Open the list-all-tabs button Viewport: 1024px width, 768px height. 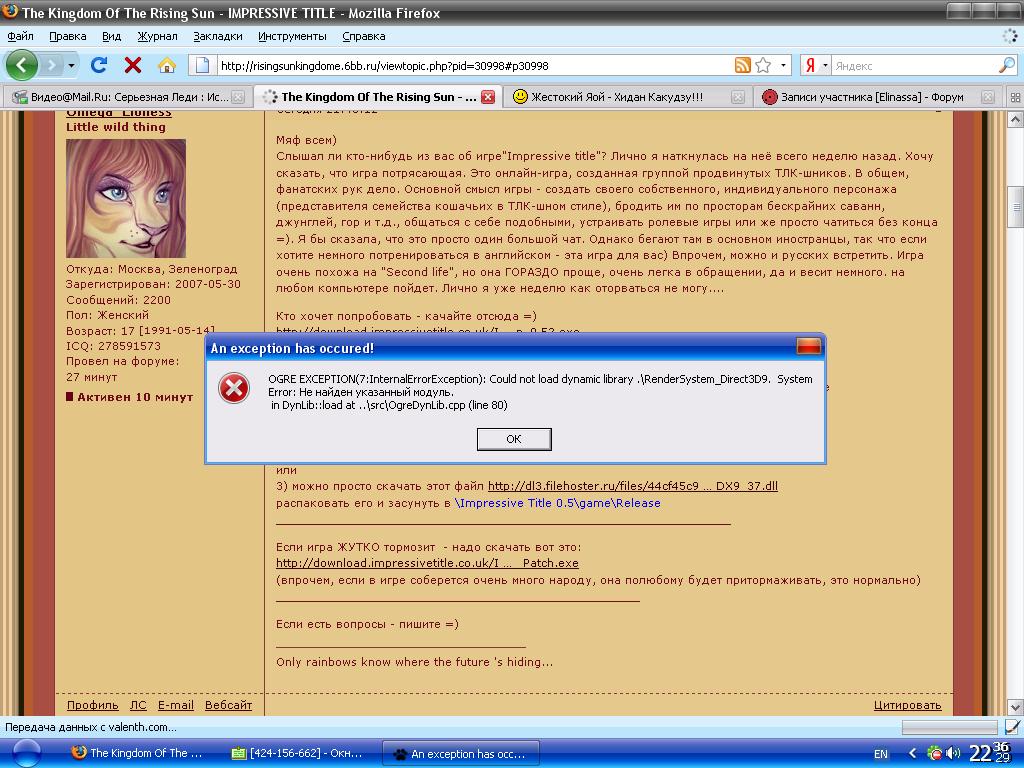point(1015,97)
